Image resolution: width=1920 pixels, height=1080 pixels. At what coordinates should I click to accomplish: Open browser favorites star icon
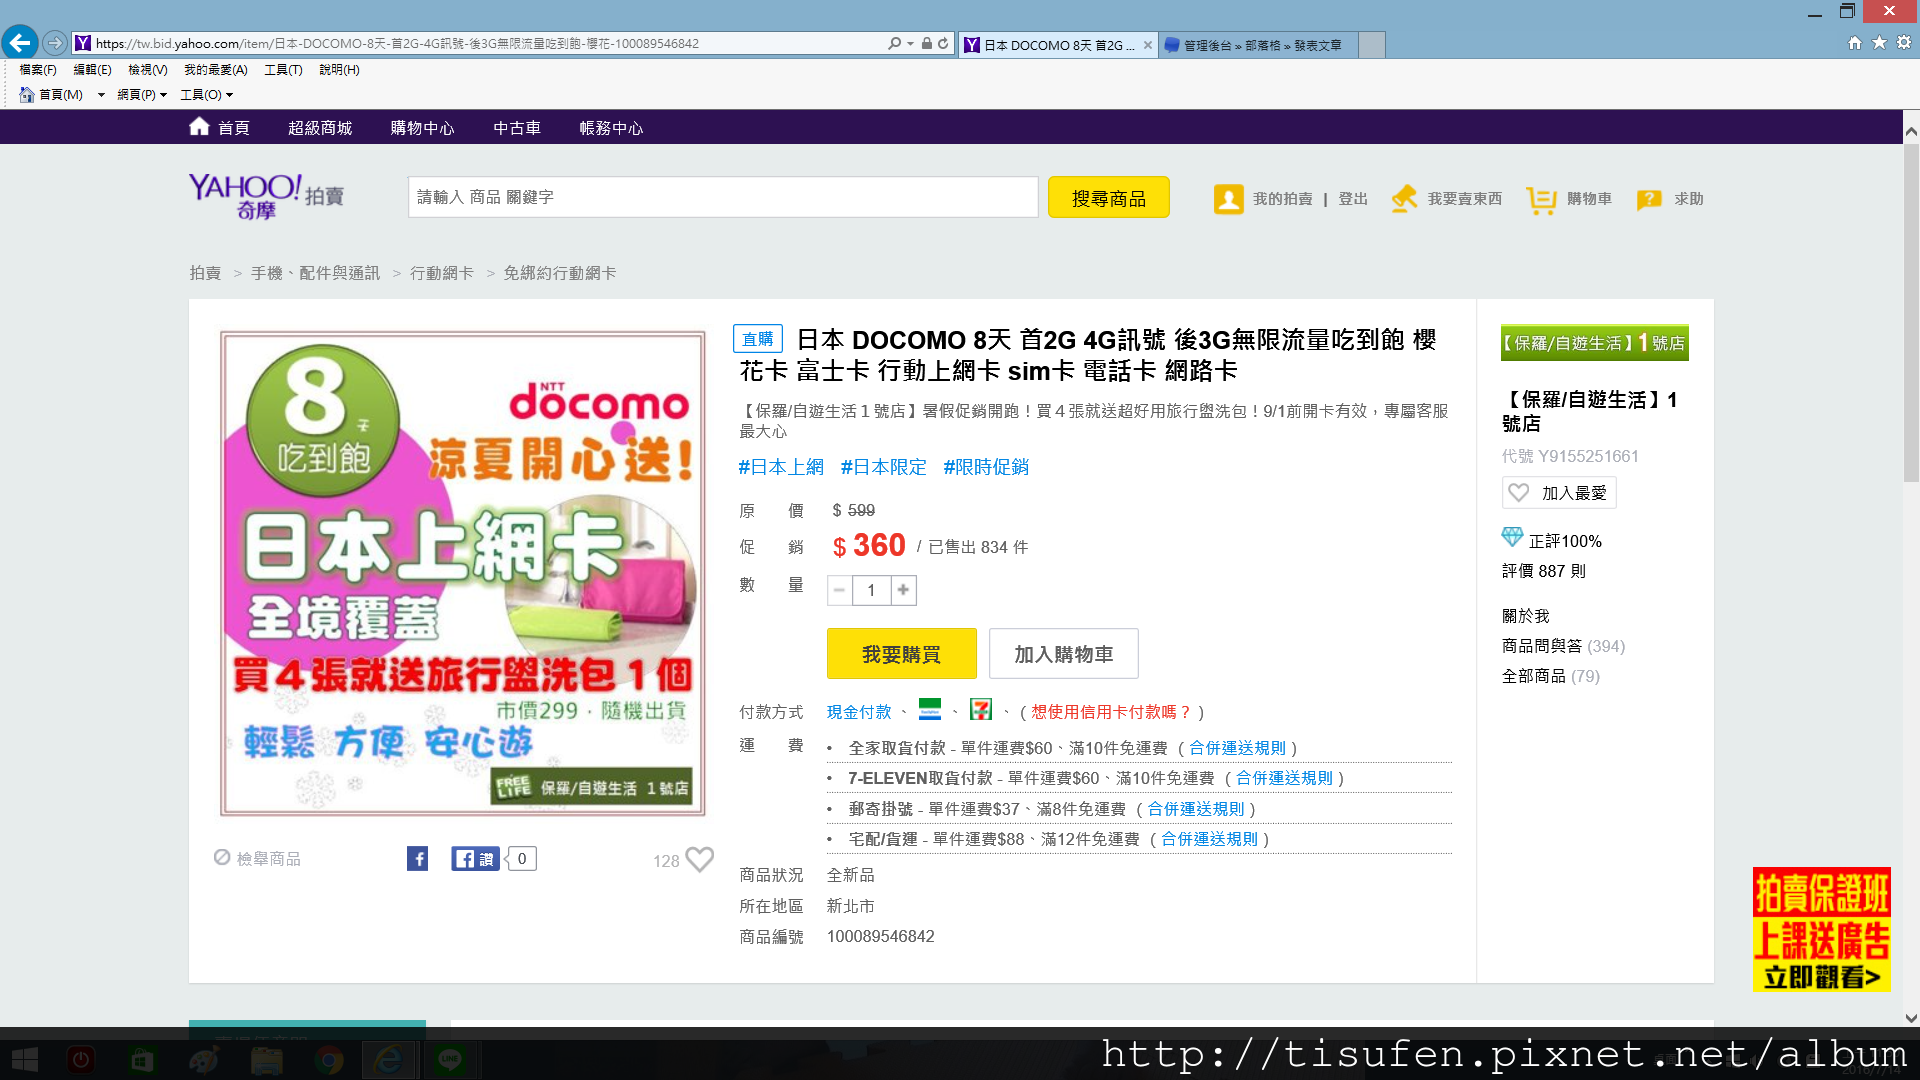1879,43
